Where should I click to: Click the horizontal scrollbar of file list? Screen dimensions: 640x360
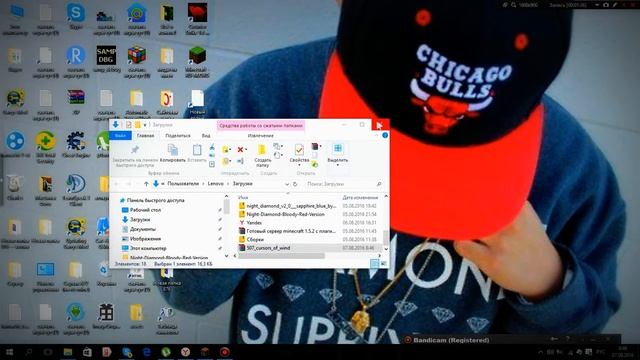point(281,256)
